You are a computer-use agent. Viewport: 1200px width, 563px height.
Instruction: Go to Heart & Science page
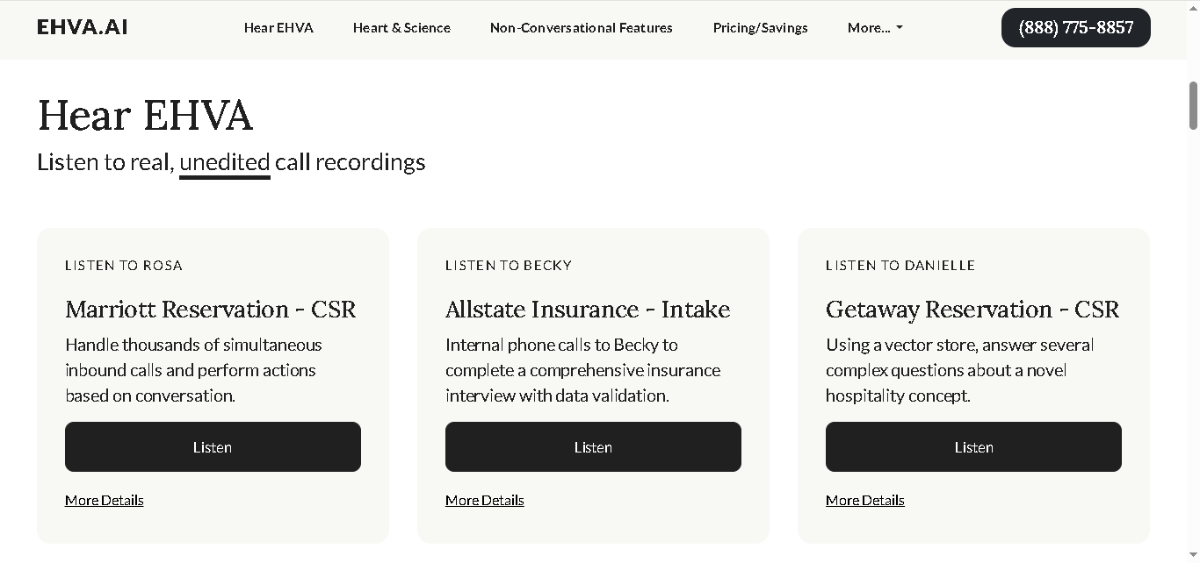click(x=401, y=28)
